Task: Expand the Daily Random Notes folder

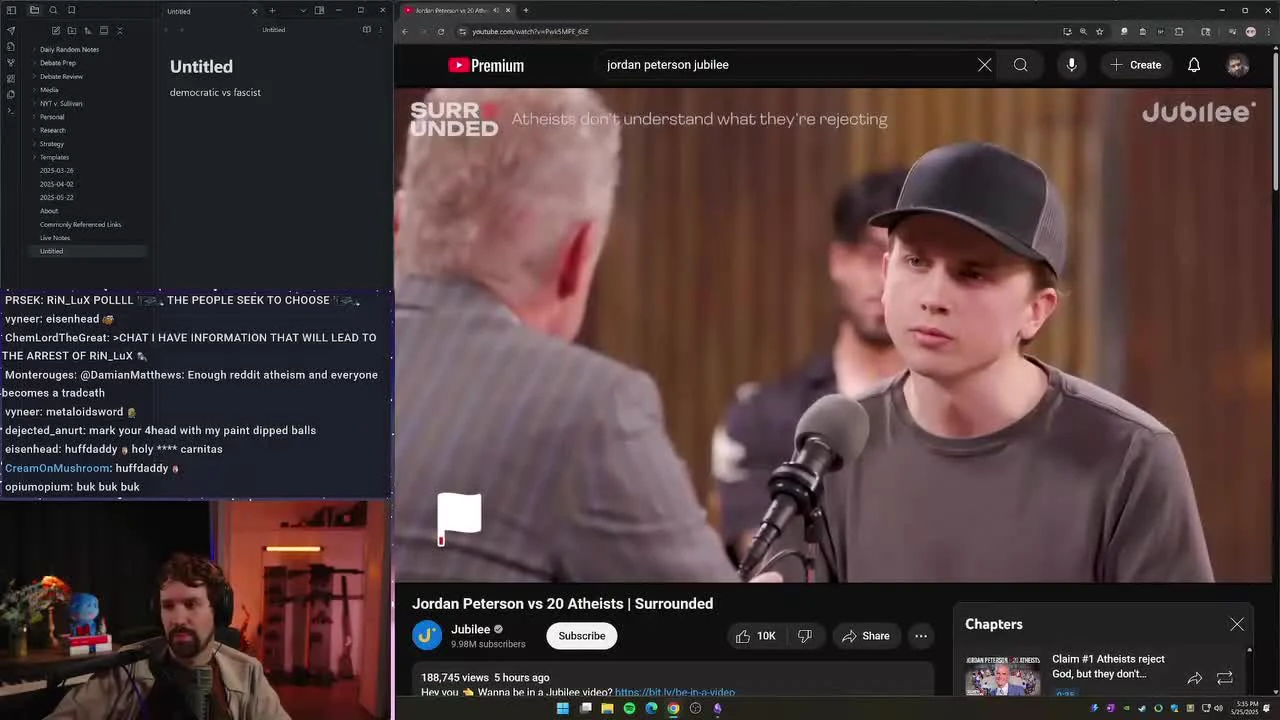Action: [x=68, y=49]
